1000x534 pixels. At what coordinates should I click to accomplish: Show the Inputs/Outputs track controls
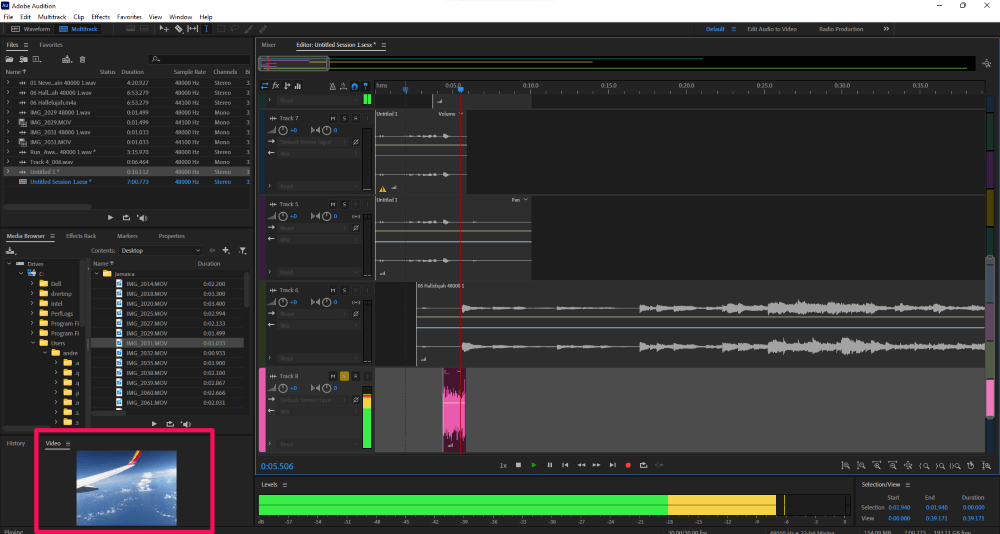(x=265, y=85)
